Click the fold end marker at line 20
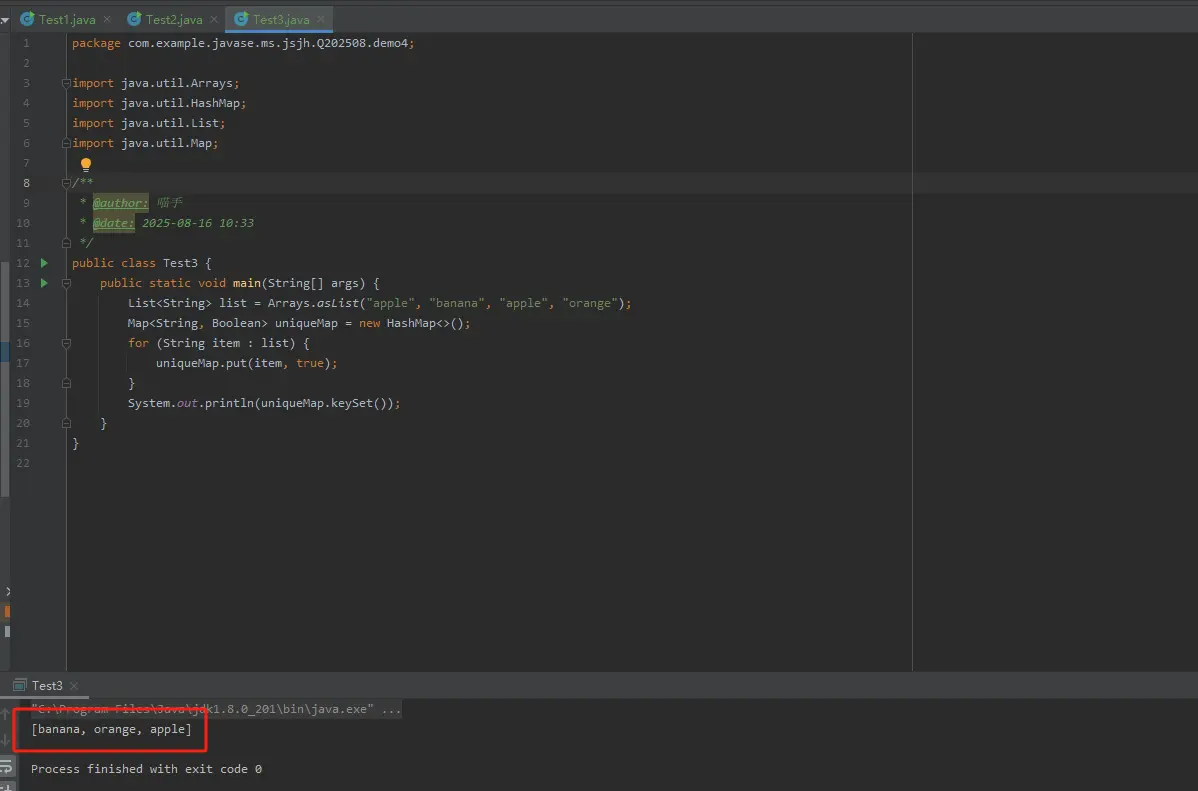The width and height of the screenshot is (1198, 791). click(66, 423)
